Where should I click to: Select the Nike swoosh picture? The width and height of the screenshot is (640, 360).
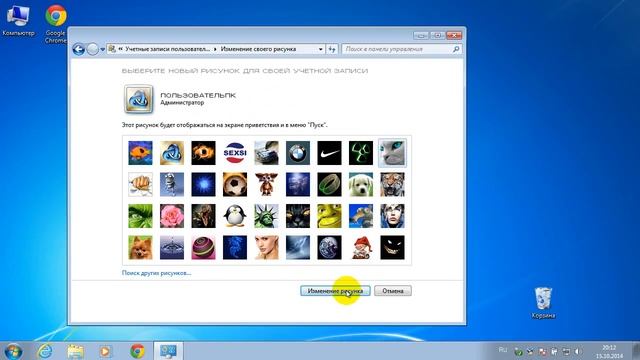point(329,153)
